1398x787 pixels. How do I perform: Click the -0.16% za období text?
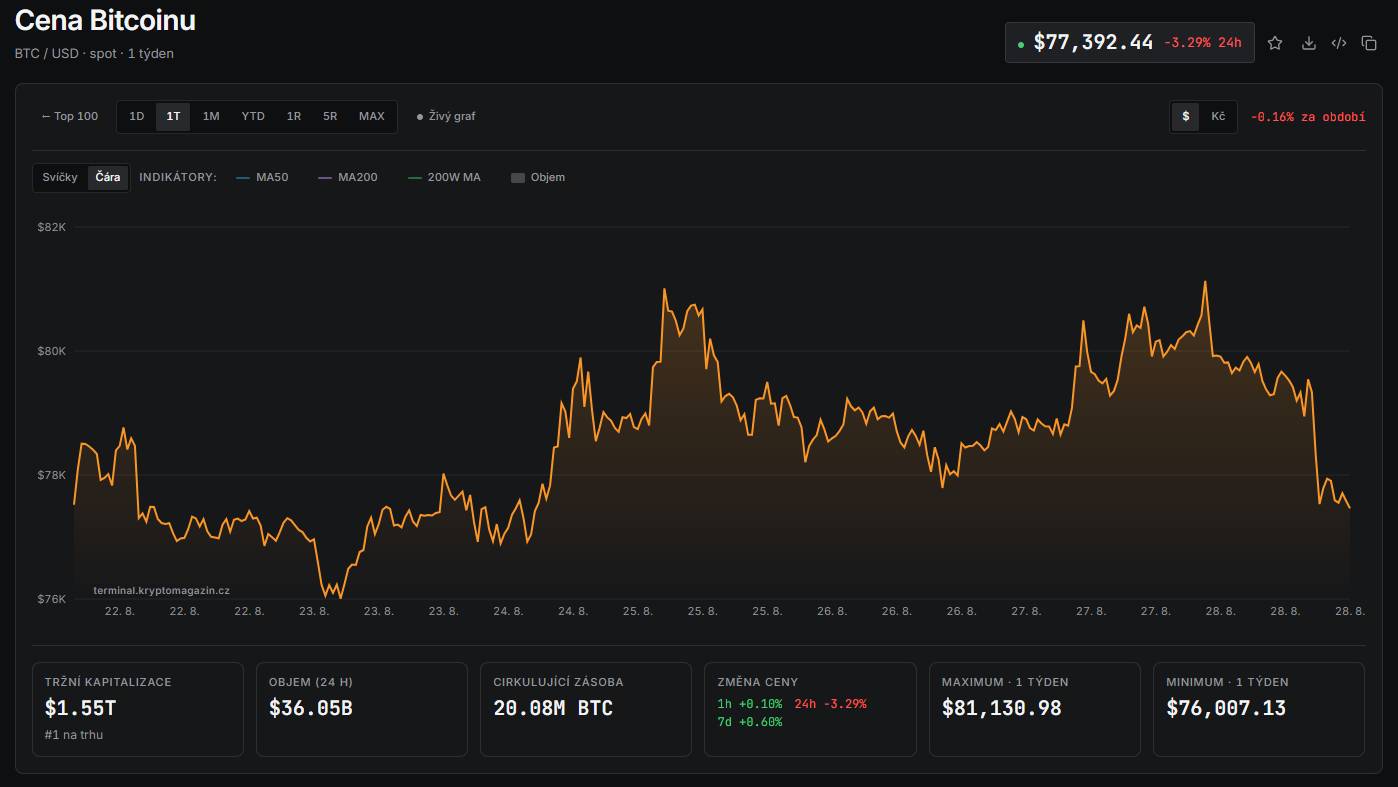point(1308,116)
